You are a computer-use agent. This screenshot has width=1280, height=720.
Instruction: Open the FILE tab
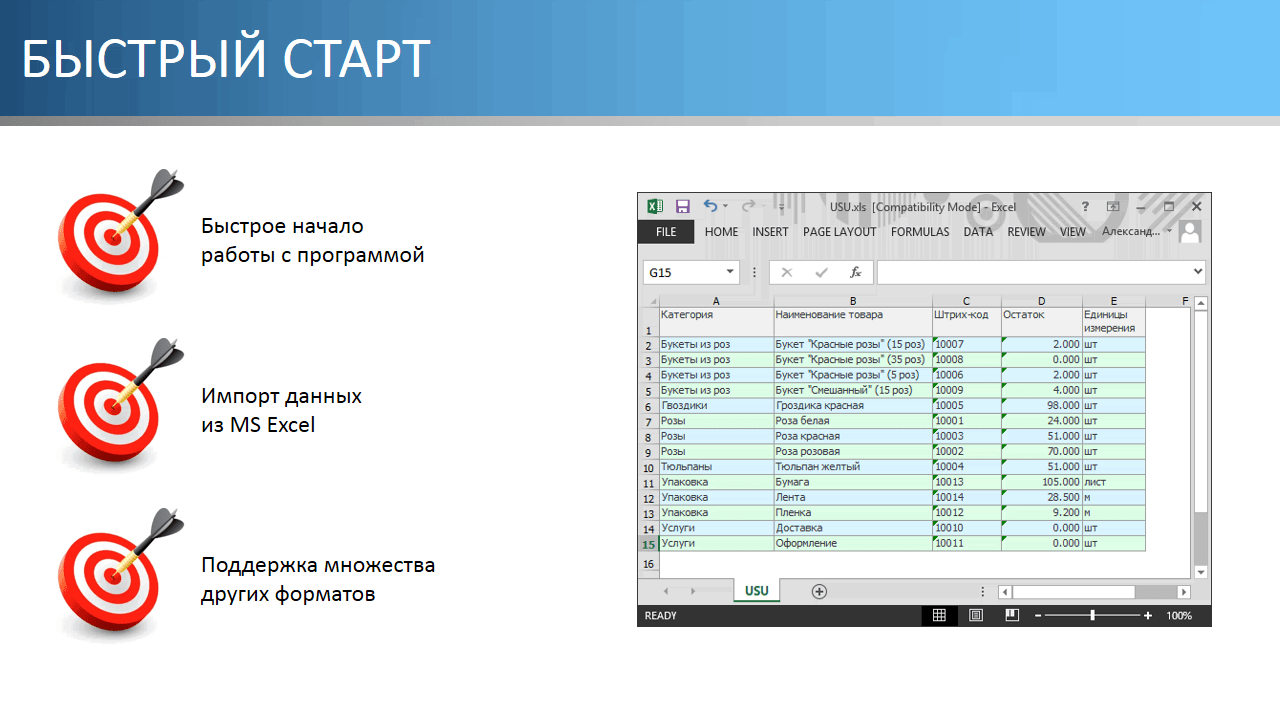pos(666,232)
